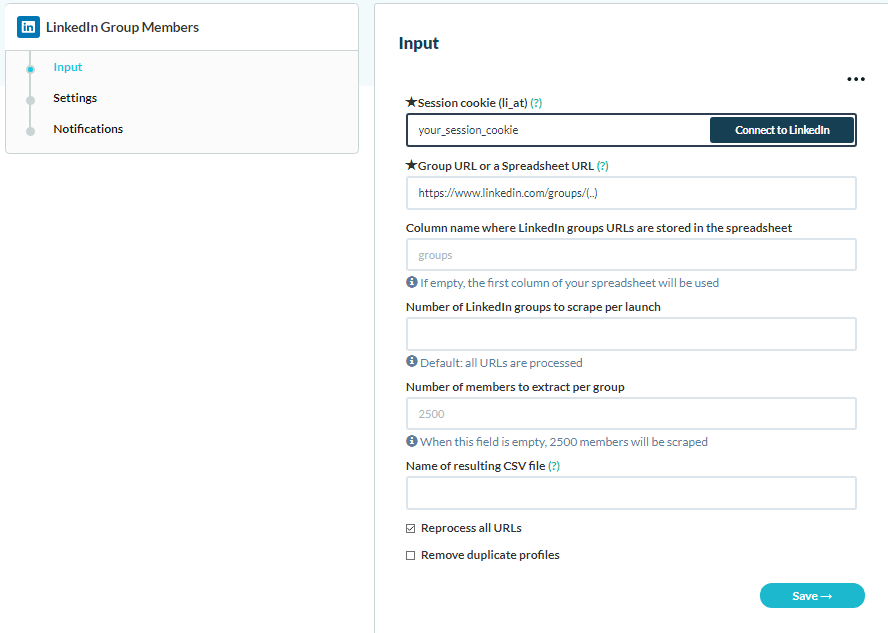The height and width of the screenshot is (633, 888).
Task: Click the LinkedIn logo icon
Action: tap(28, 27)
